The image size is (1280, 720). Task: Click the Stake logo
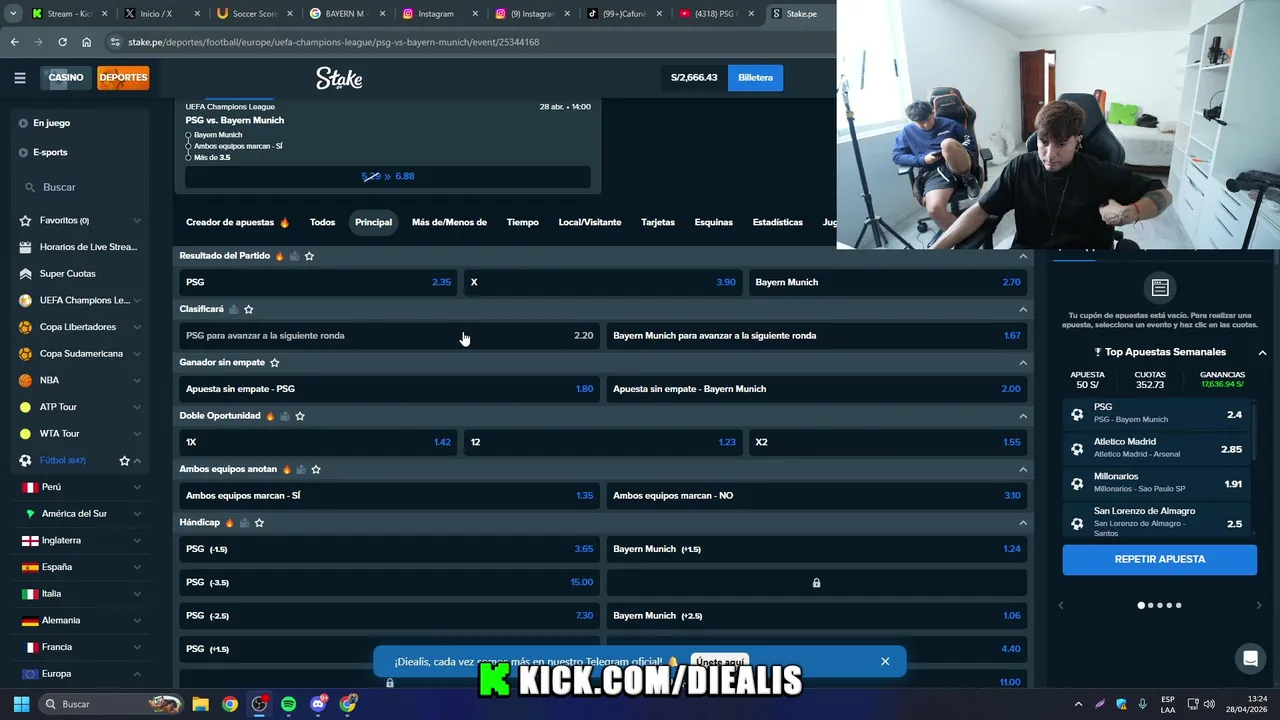tap(339, 78)
